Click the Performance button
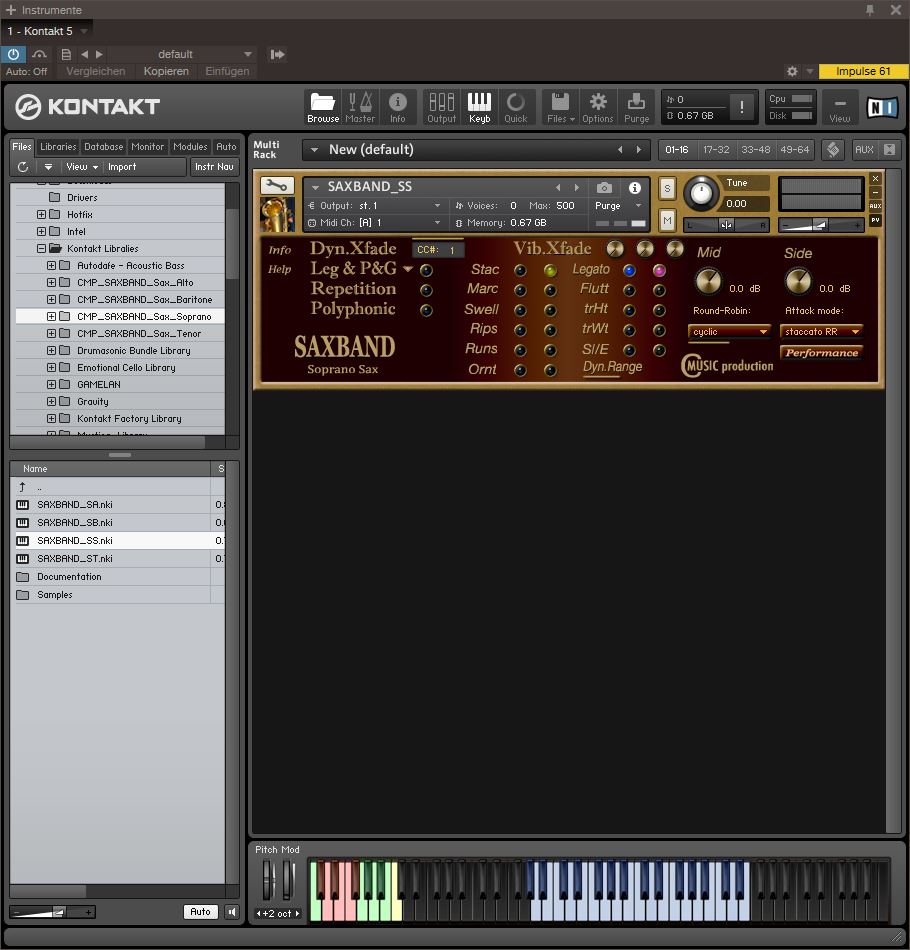The width and height of the screenshot is (910, 950). tap(822, 353)
